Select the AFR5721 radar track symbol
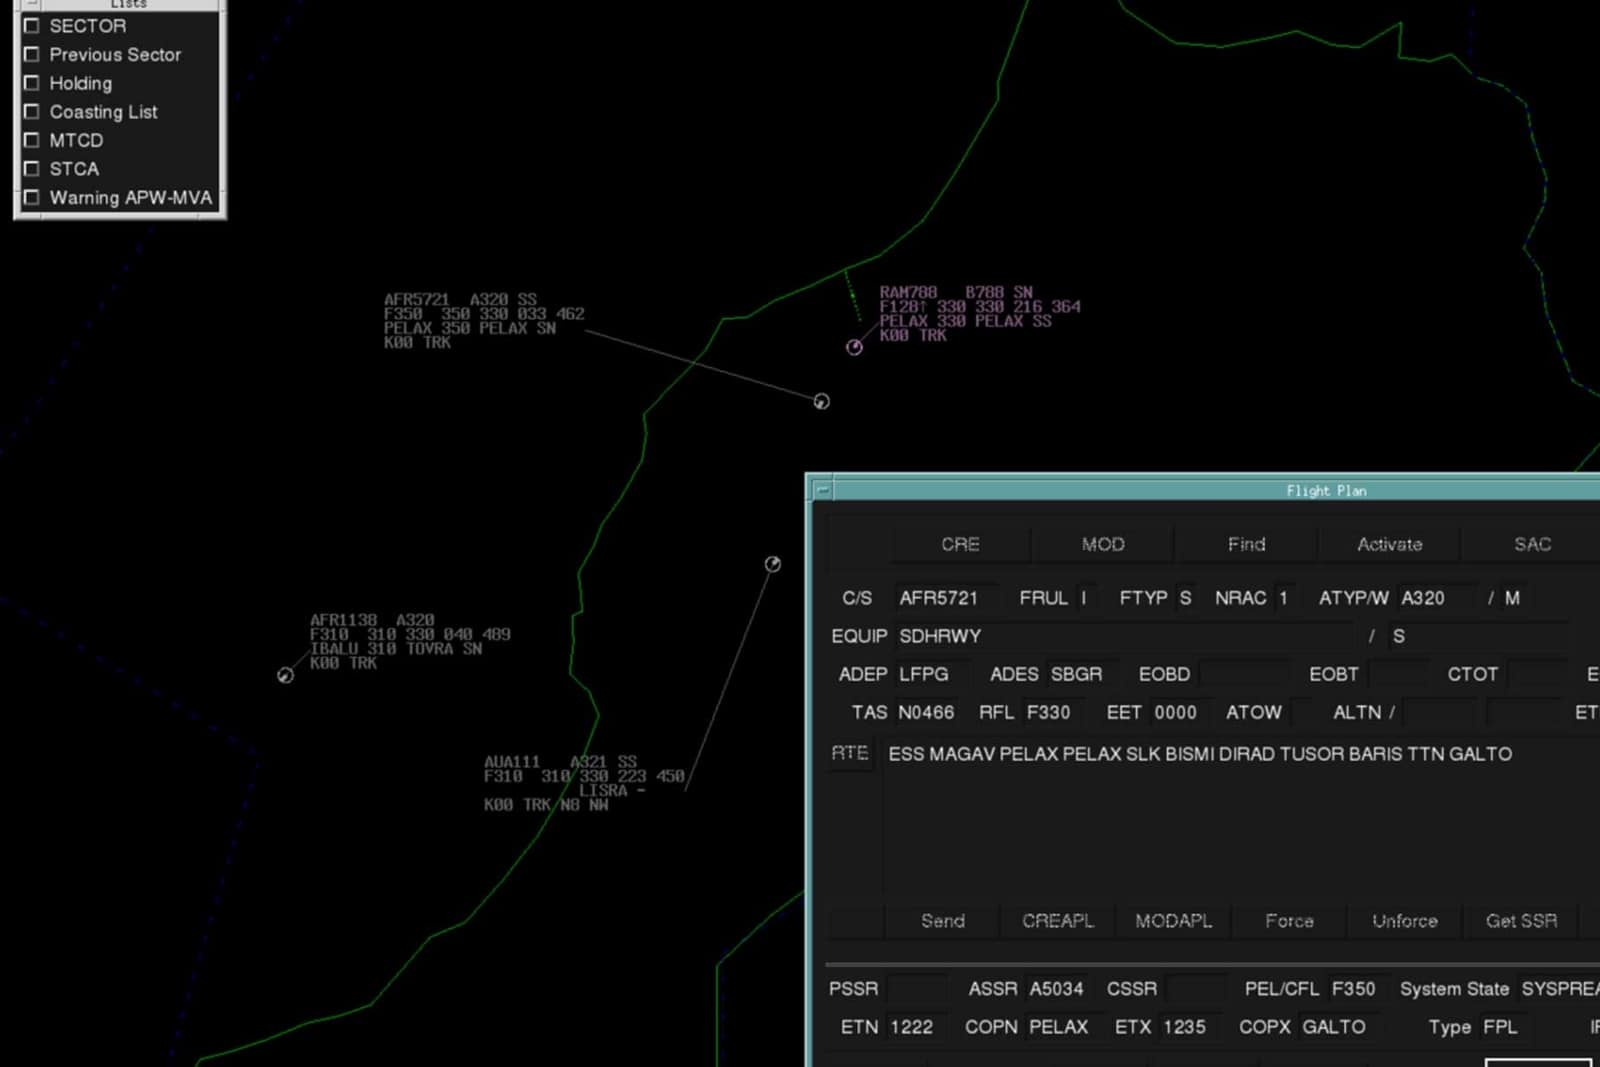 pyautogui.click(x=820, y=402)
